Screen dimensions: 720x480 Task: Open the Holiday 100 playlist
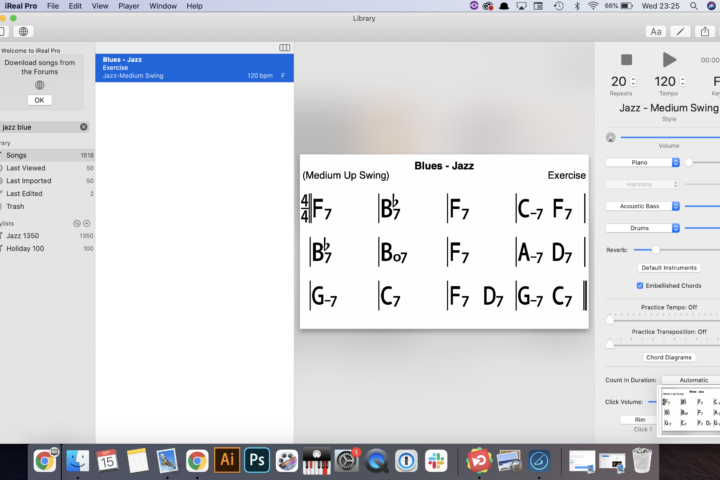click(47, 248)
